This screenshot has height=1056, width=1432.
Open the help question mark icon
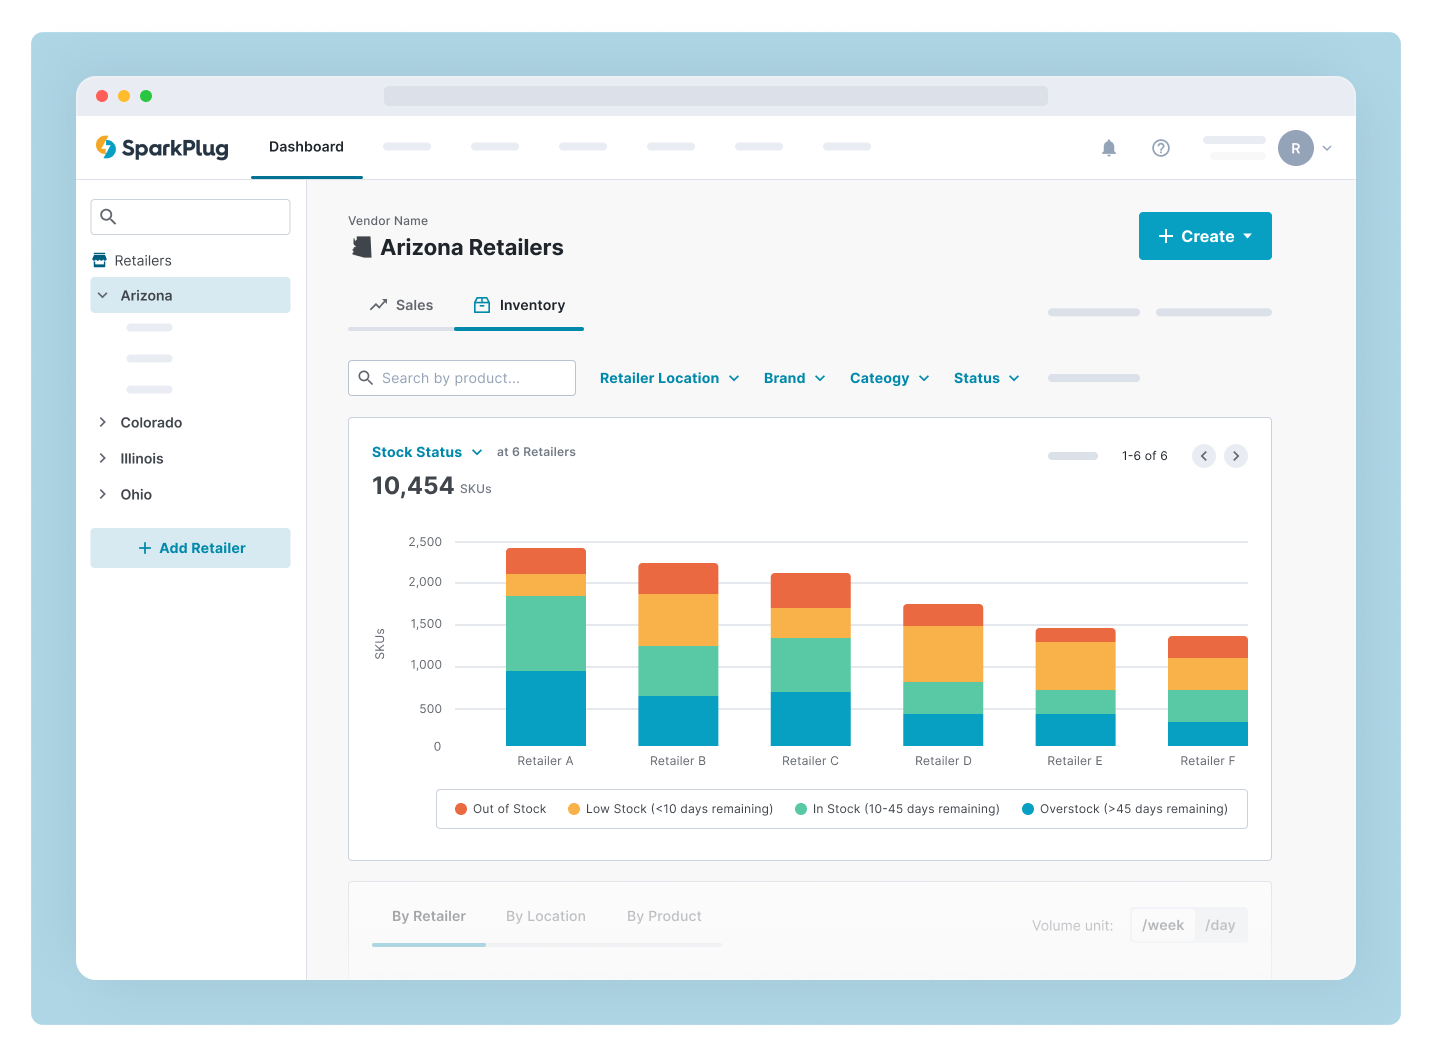(x=1161, y=148)
